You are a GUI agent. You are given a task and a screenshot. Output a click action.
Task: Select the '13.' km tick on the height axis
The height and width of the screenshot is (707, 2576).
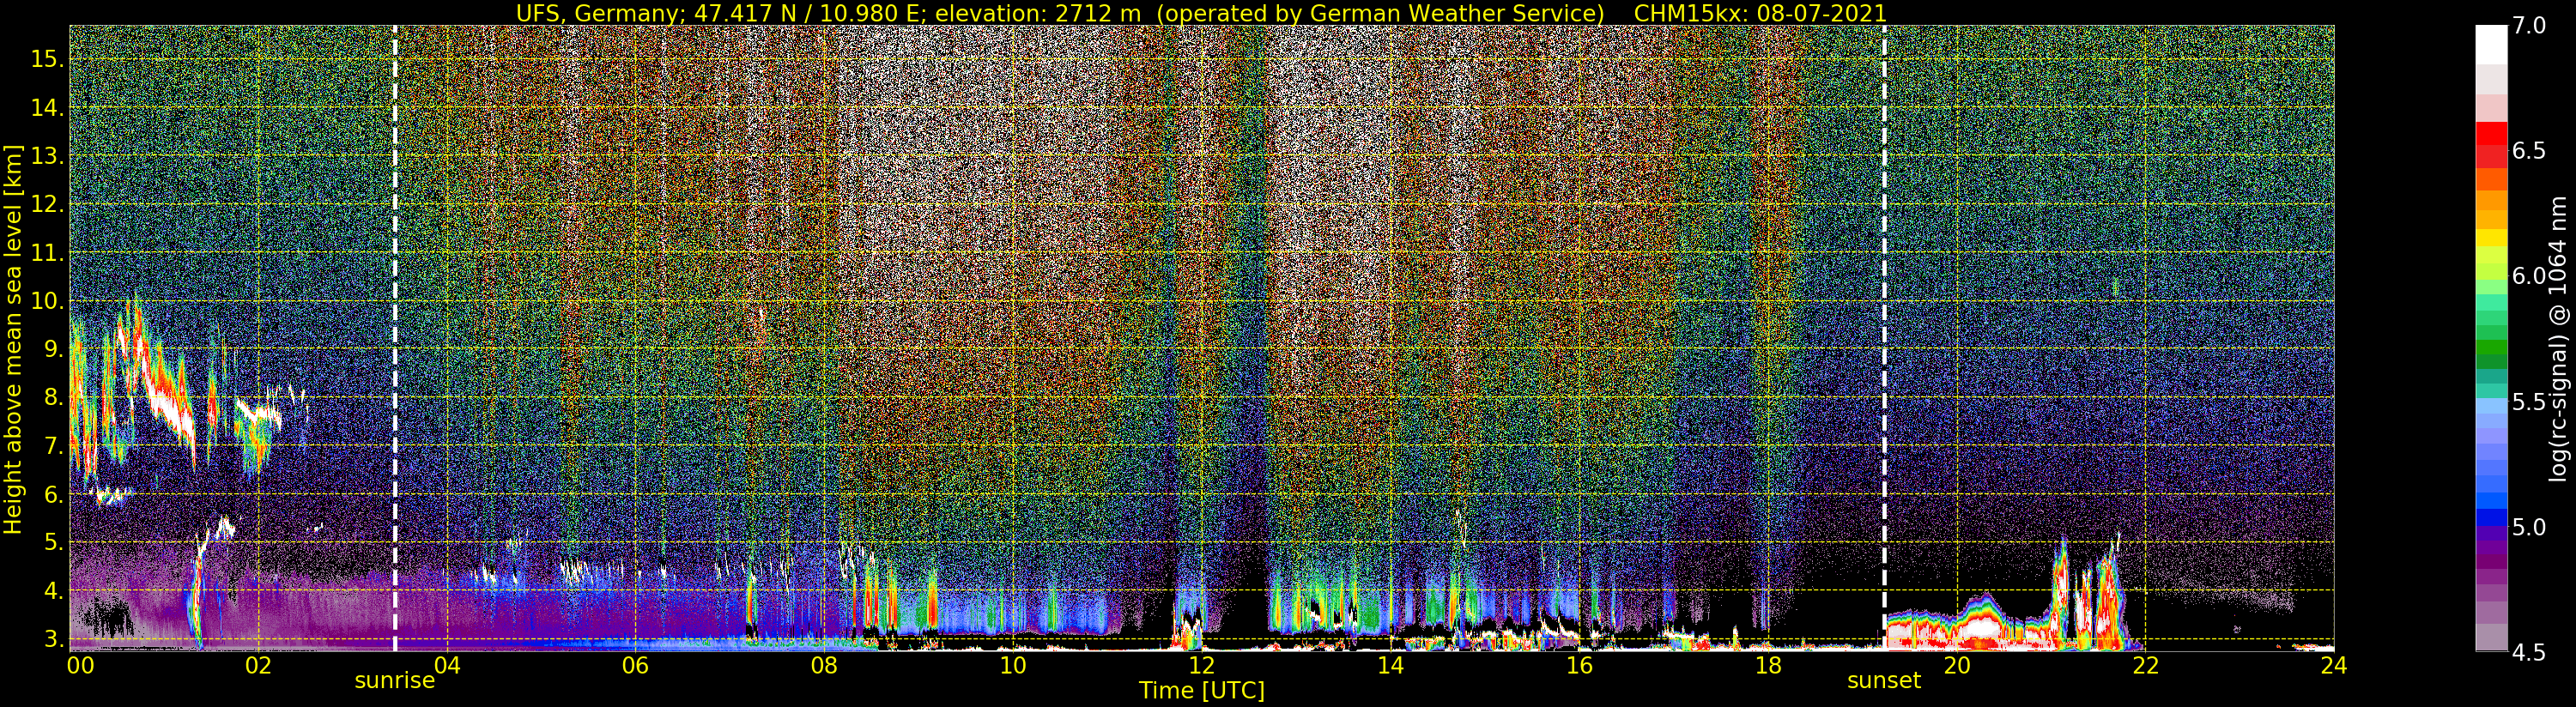48,156
